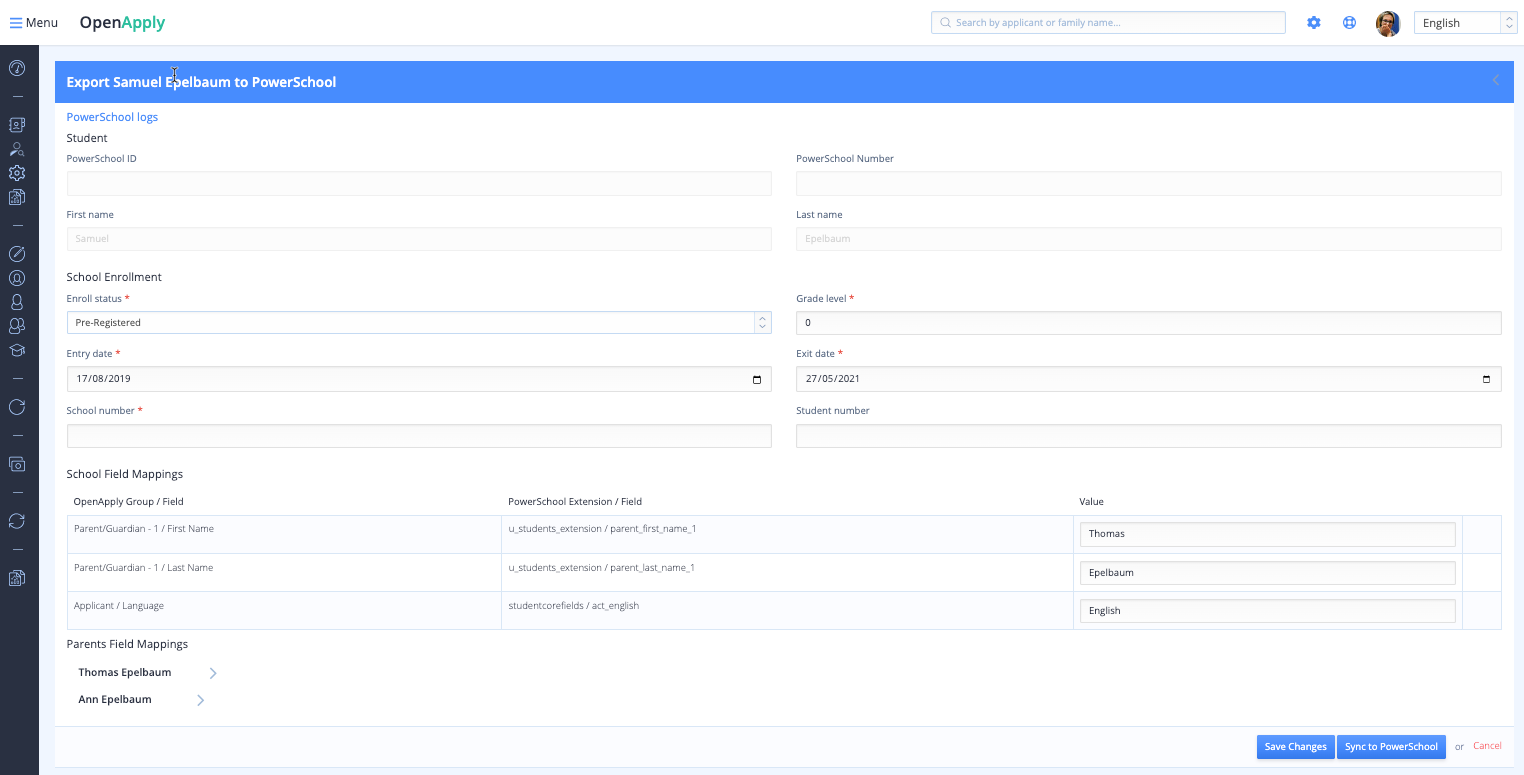Open the help lifebuoy icon
The width and height of the screenshot is (1524, 775).
(1349, 23)
